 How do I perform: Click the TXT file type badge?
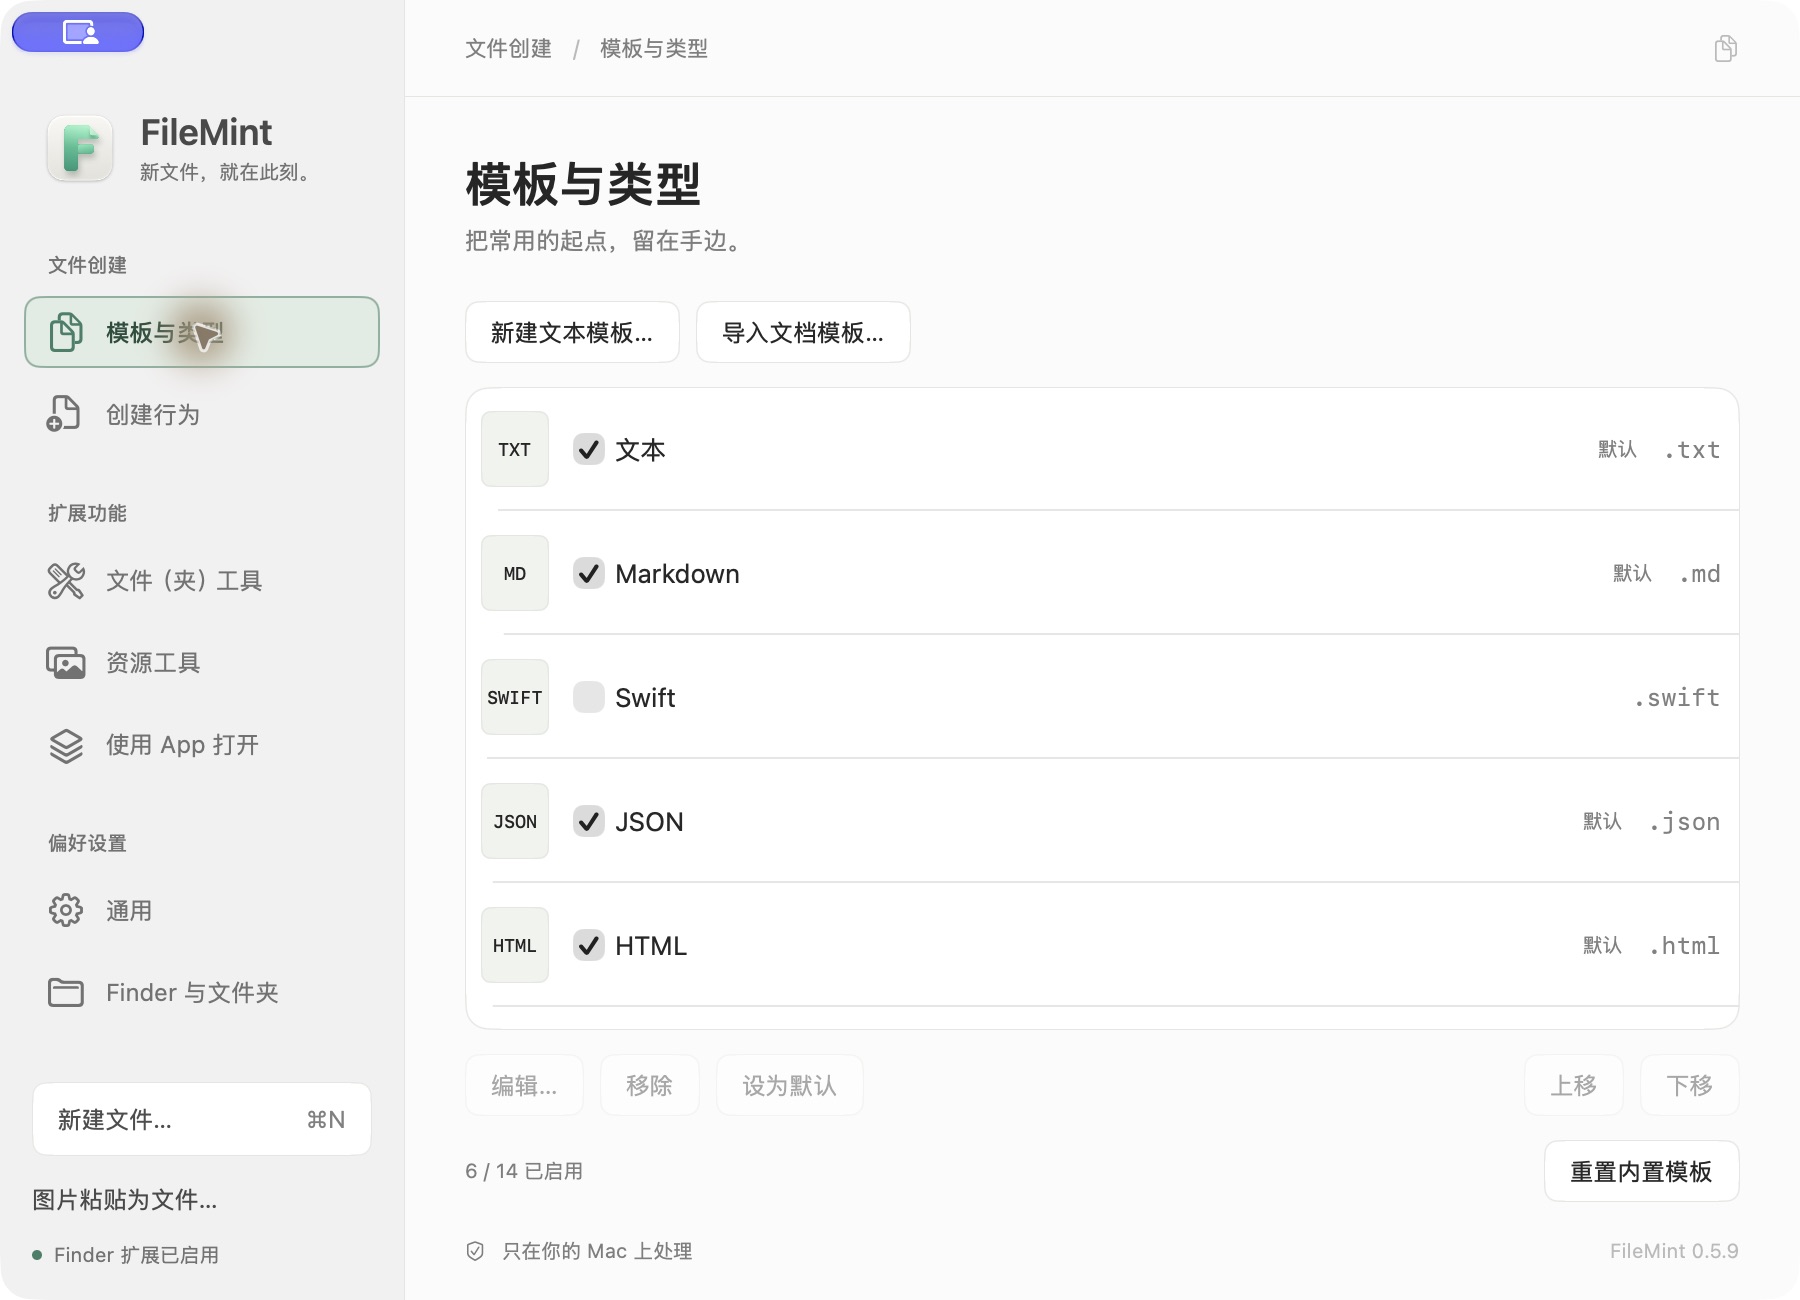[515, 449]
